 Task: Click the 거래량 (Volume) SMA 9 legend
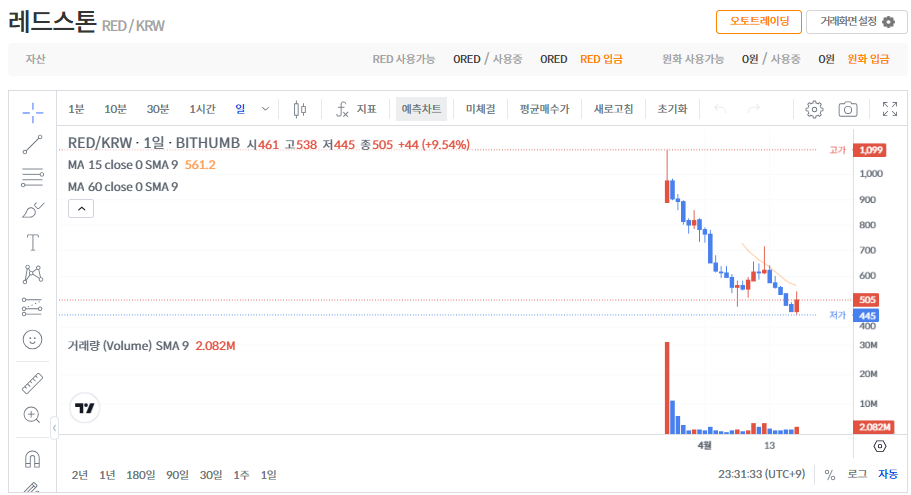(128, 346)
